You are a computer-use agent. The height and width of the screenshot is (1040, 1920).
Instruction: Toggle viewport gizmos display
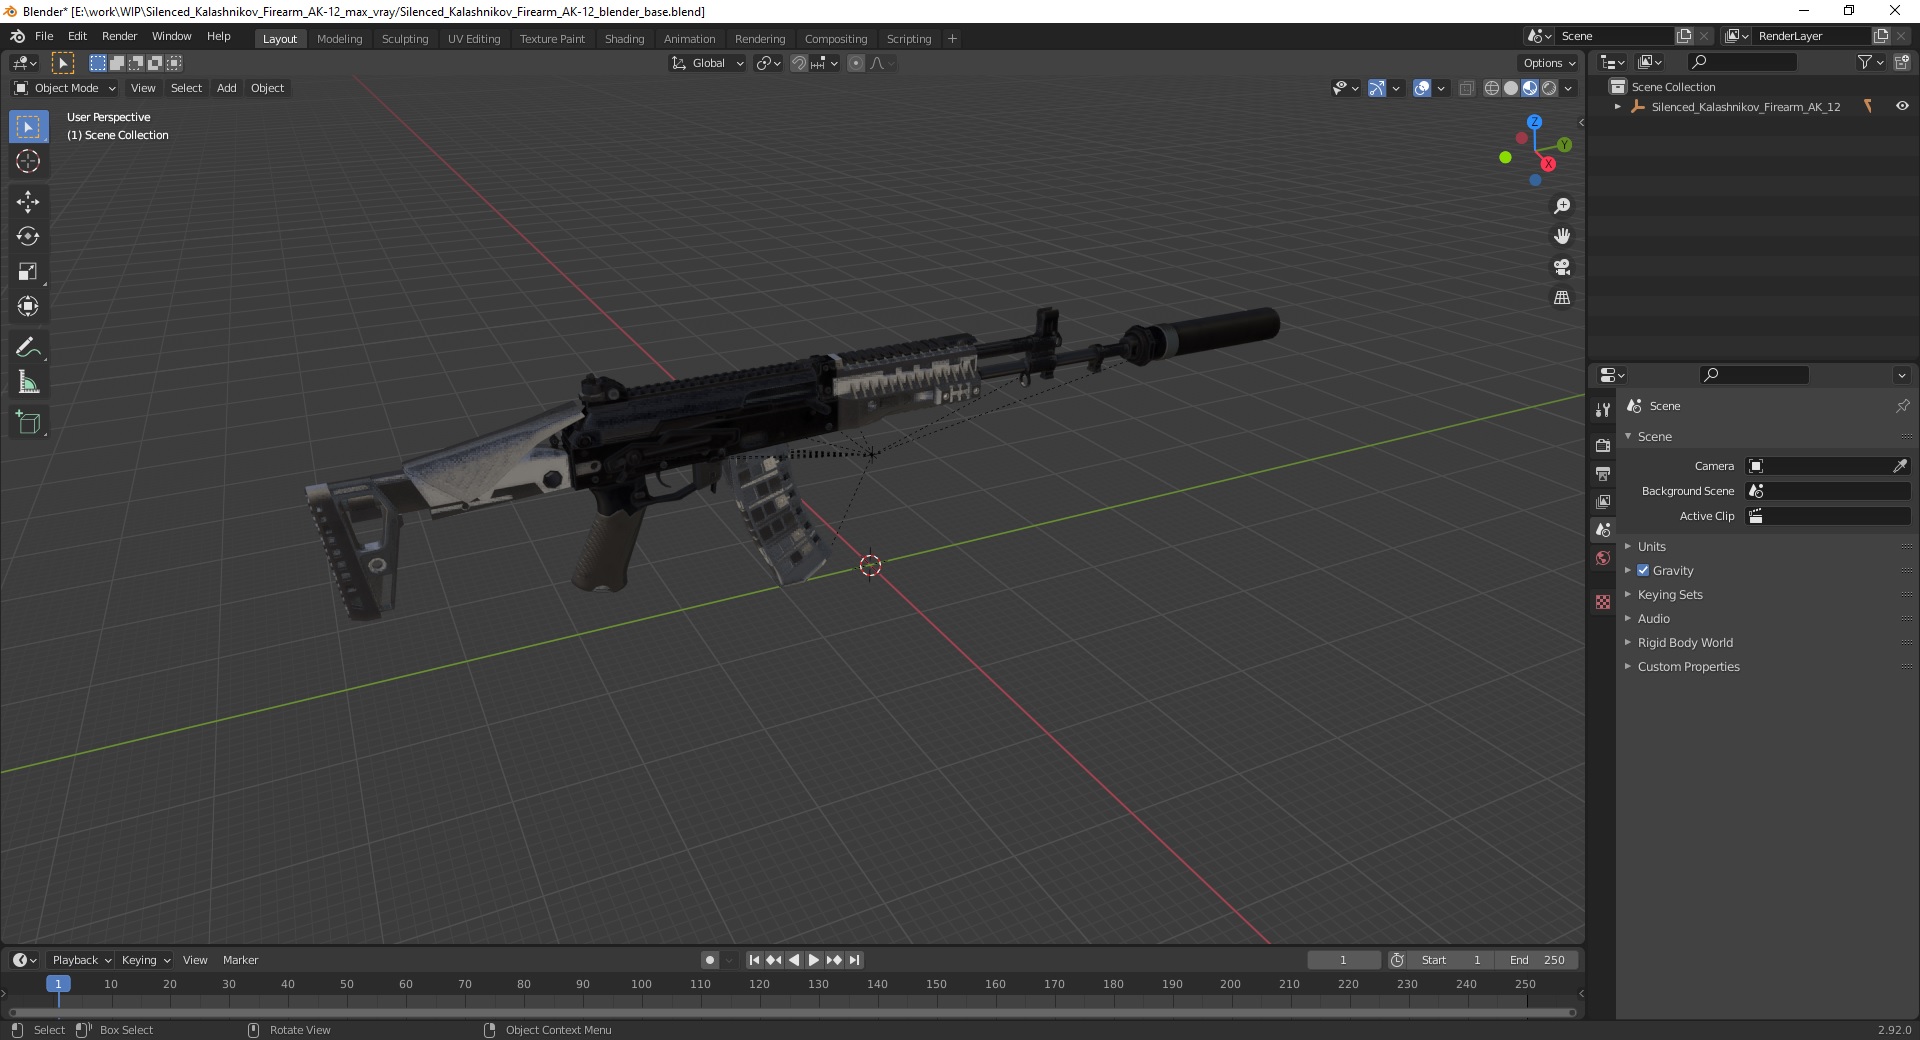pyautogui.click(x=1377, y=88)
